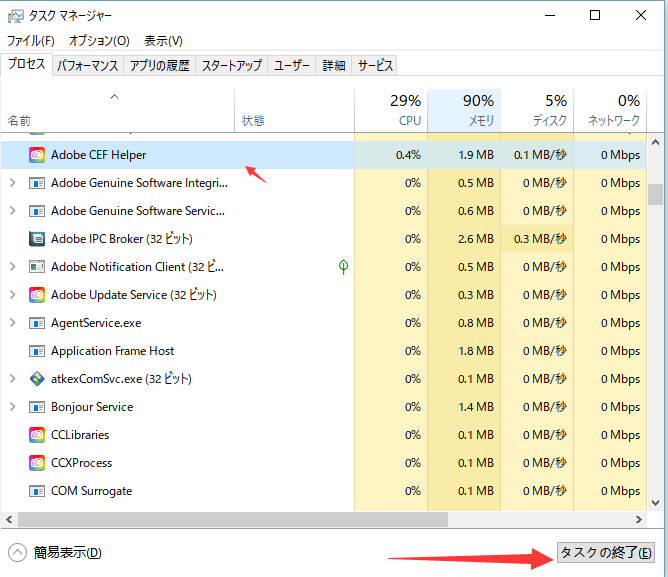The width and height of the screenshot is (668, 577).
Task: Select the CCXProcess process name
Action: [81, 463]
